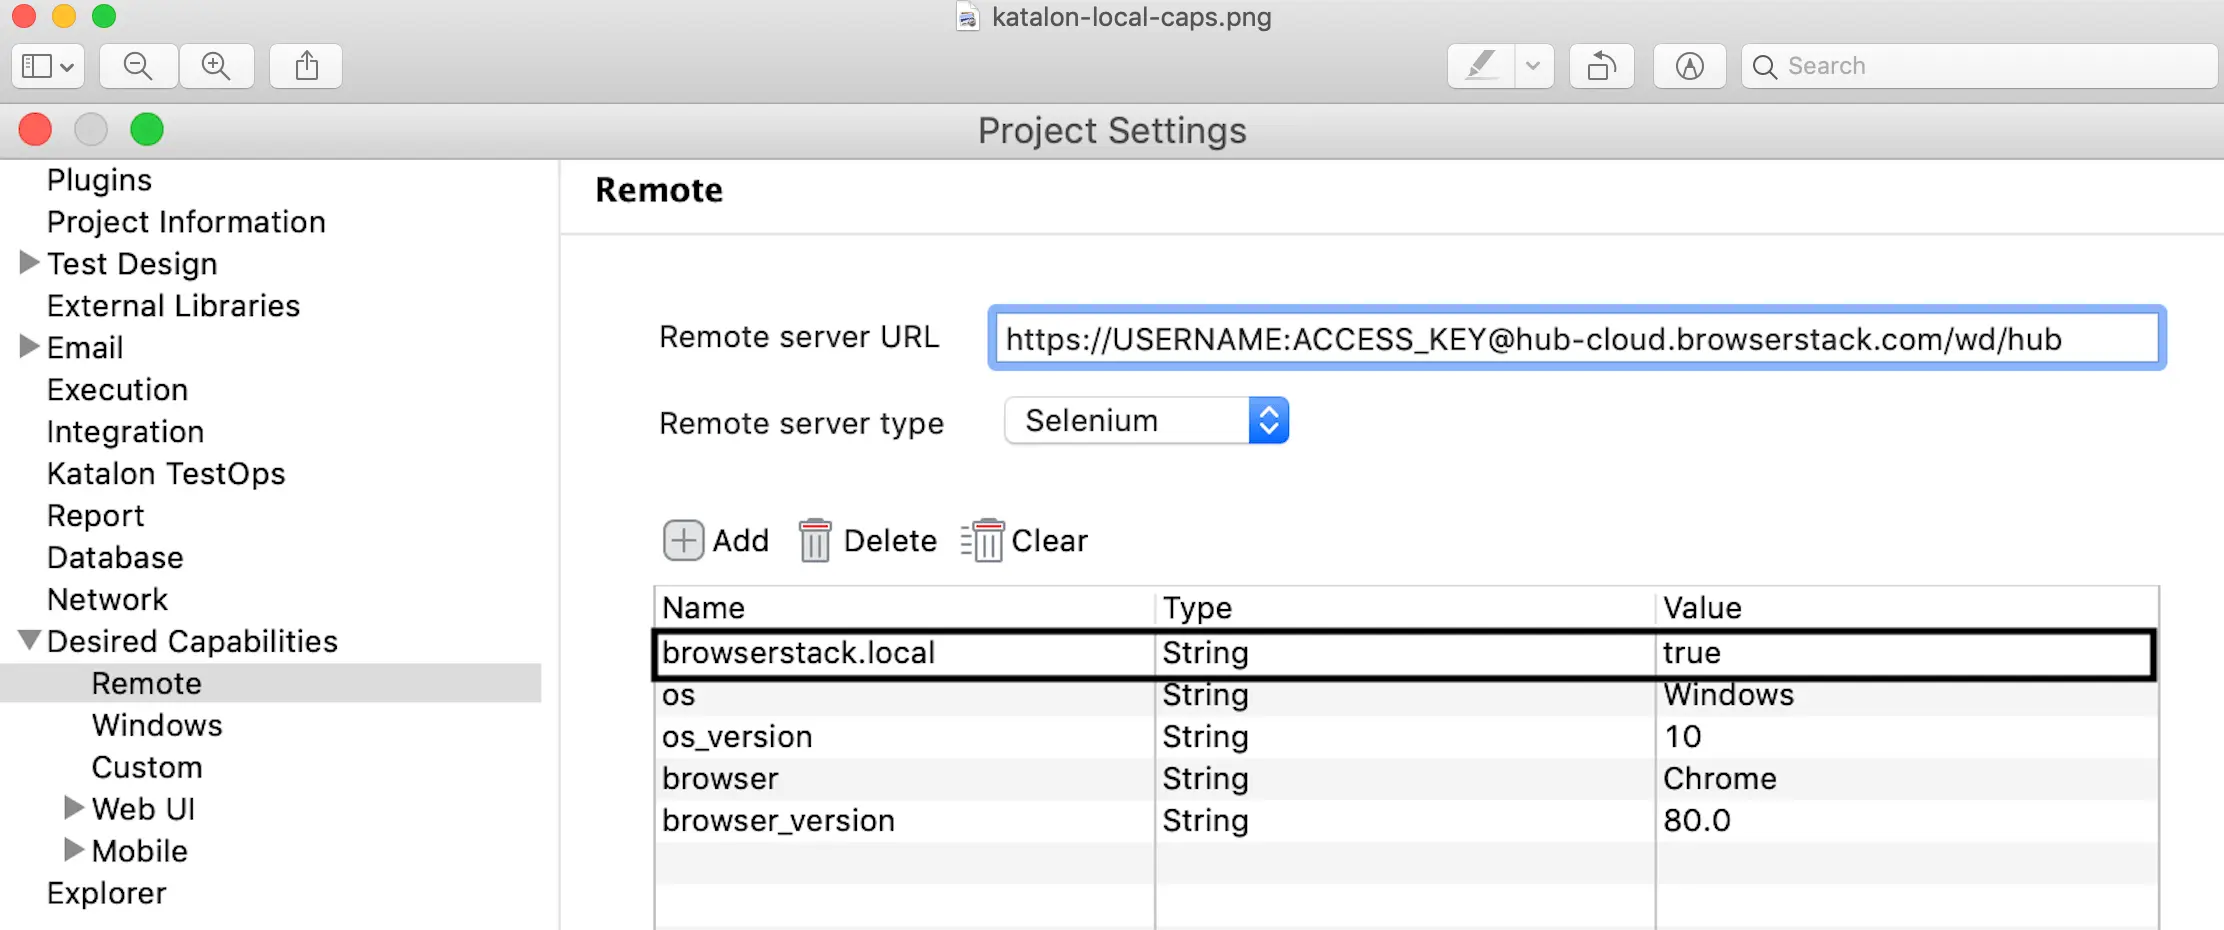Select Katalon TestOps in the sidebar

(x=166, y=473)
